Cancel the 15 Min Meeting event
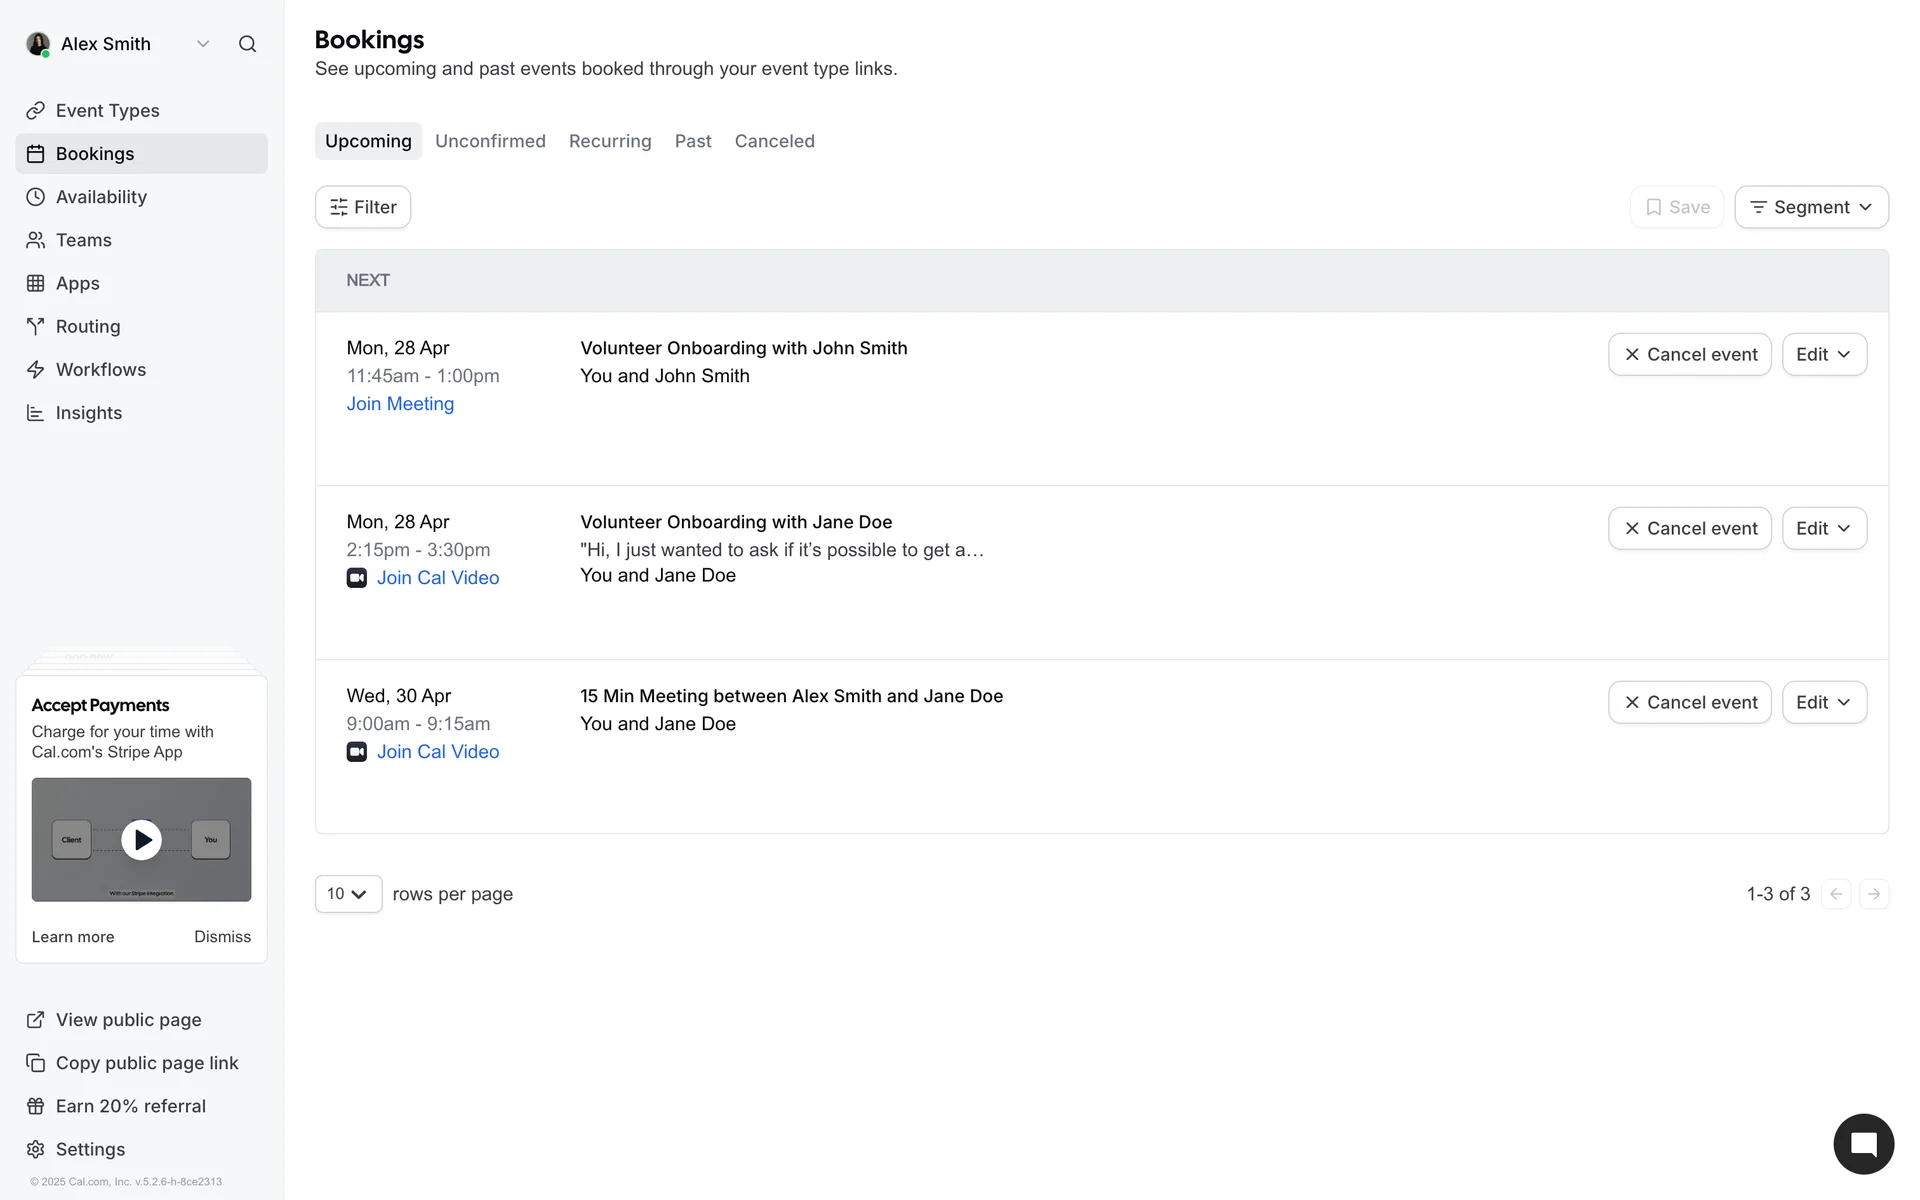 (1689, 703)
